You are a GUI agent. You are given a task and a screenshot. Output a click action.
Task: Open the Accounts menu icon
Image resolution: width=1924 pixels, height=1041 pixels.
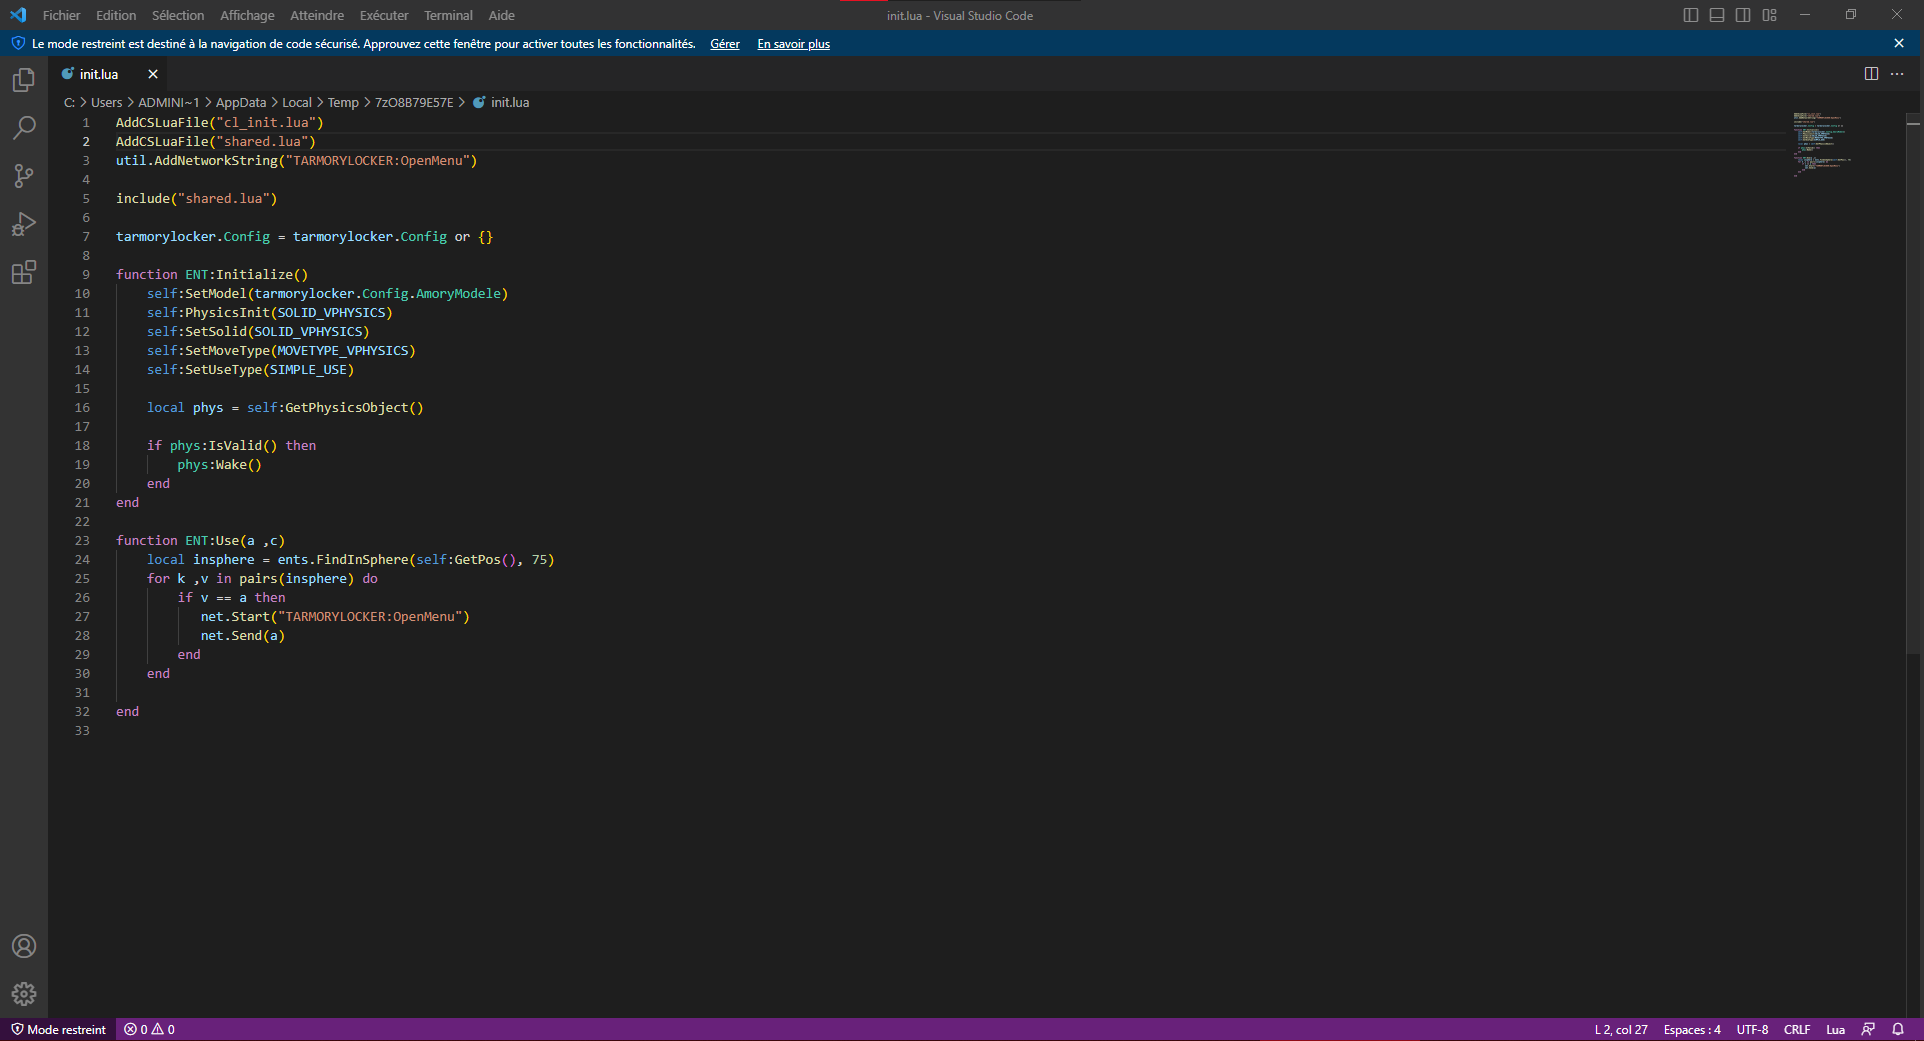pos(24,946)
